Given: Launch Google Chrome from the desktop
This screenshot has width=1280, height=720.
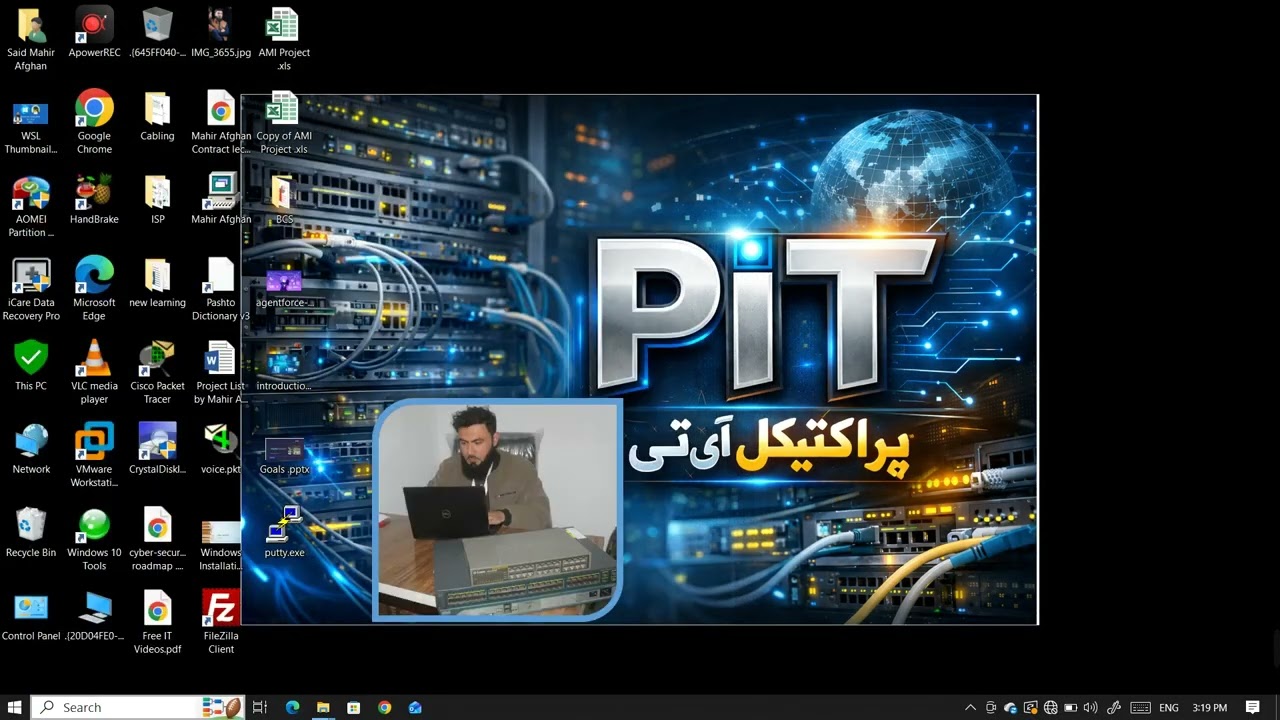Looking at the screenshot, I should (94, 122).
